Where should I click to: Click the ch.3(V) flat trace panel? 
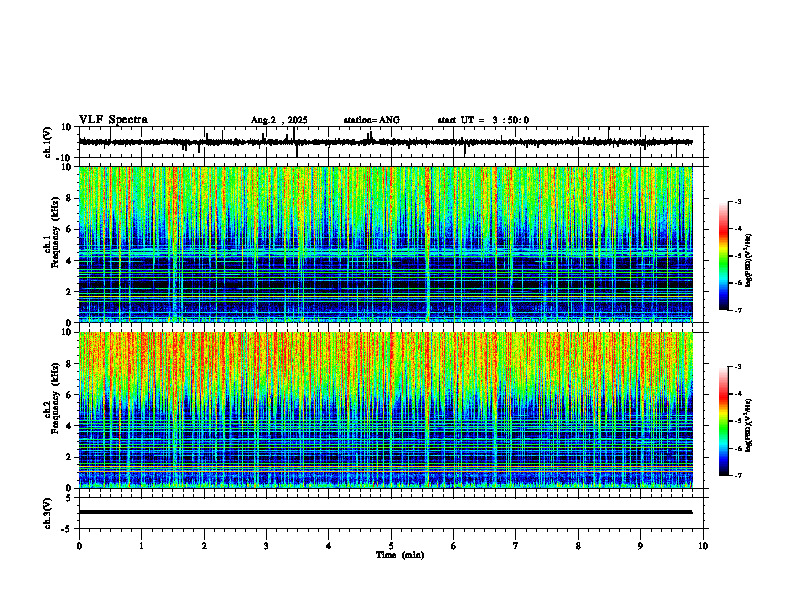pos(393,513)
